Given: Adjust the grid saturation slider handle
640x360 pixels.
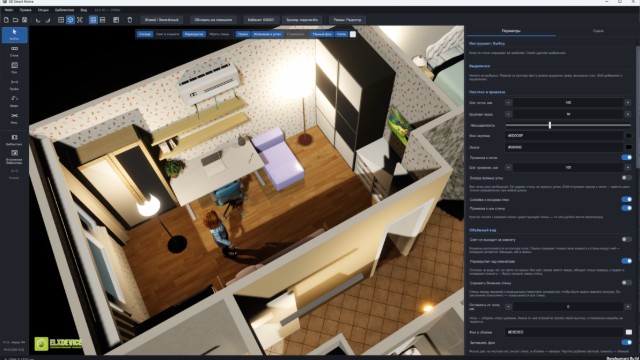Looking at the screenshot, I should click(550, 125).
